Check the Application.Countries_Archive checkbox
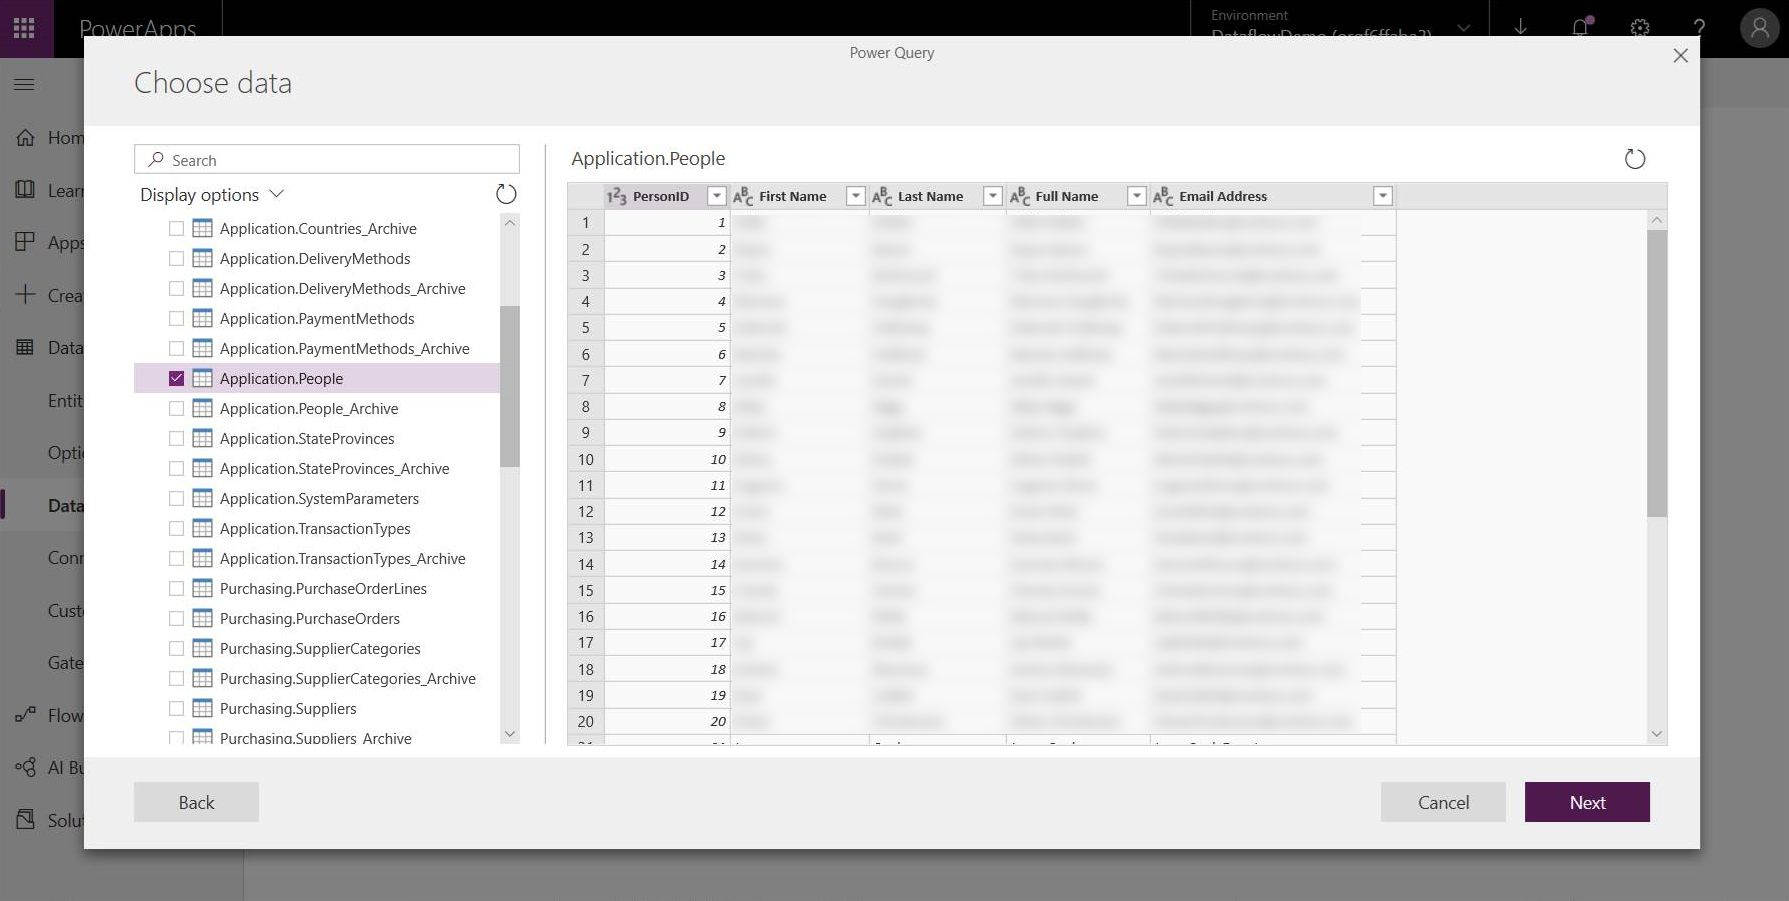This screenshot has width=1789, height=901. pos(176,228)
